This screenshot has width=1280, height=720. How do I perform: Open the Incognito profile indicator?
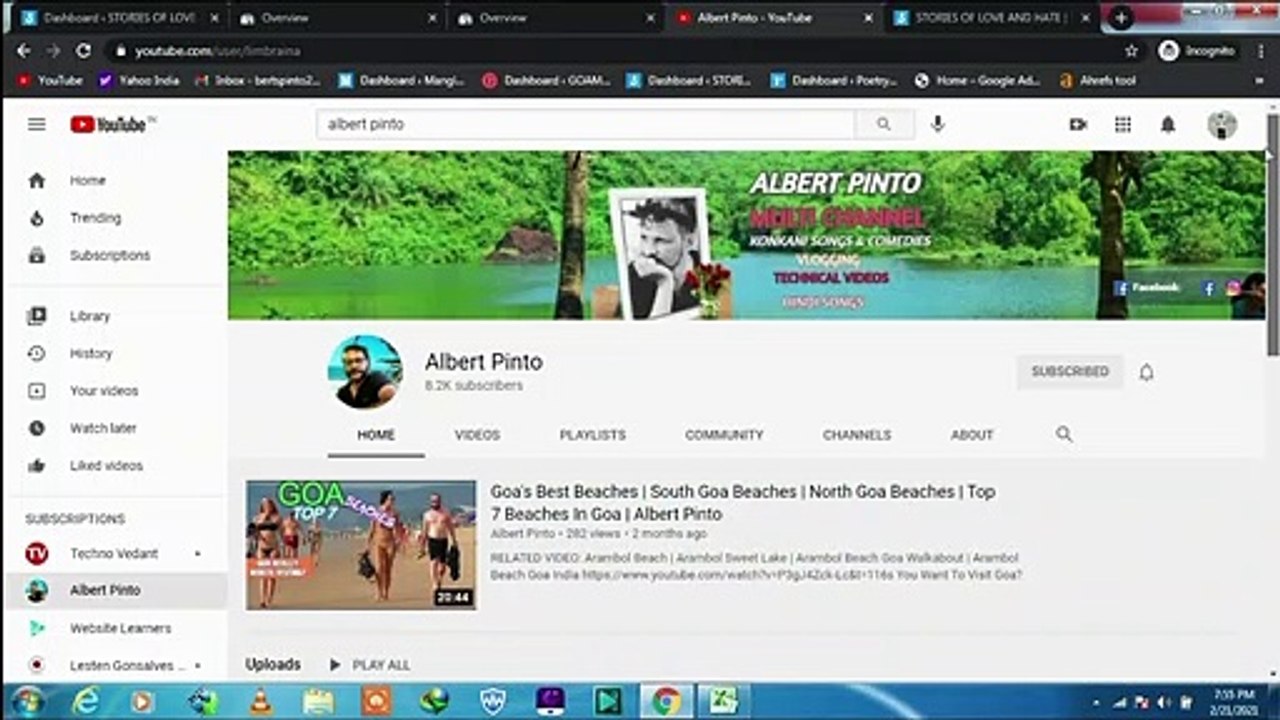(x=1197, y=50)
